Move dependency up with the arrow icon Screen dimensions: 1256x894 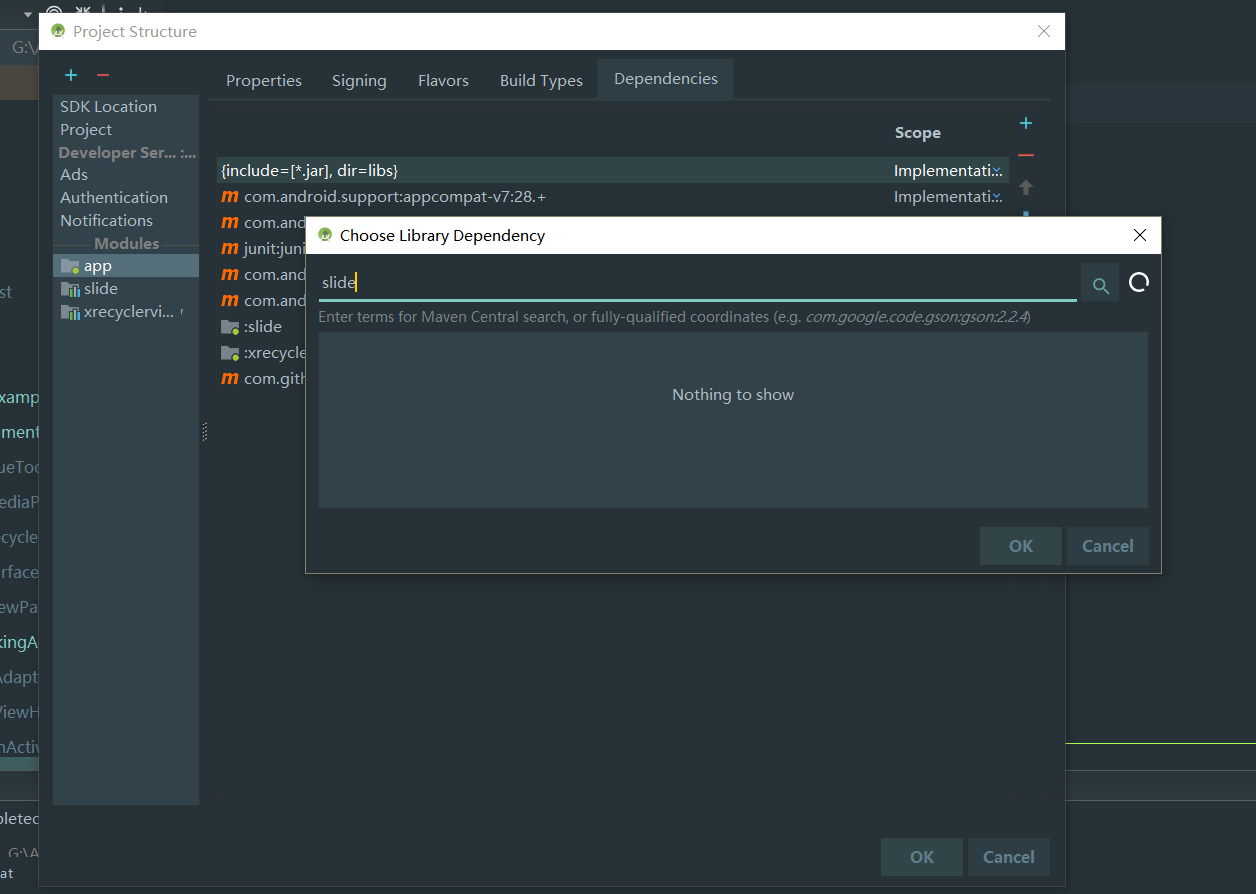click(x=1026, y=187)
